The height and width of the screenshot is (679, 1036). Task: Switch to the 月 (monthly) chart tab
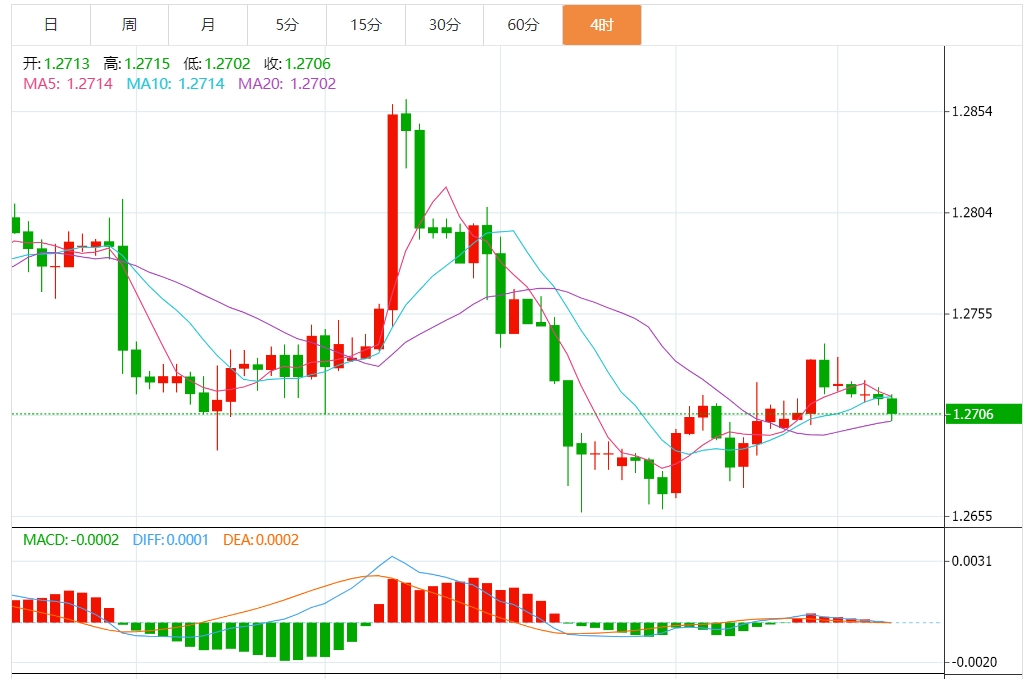(208, 25)
